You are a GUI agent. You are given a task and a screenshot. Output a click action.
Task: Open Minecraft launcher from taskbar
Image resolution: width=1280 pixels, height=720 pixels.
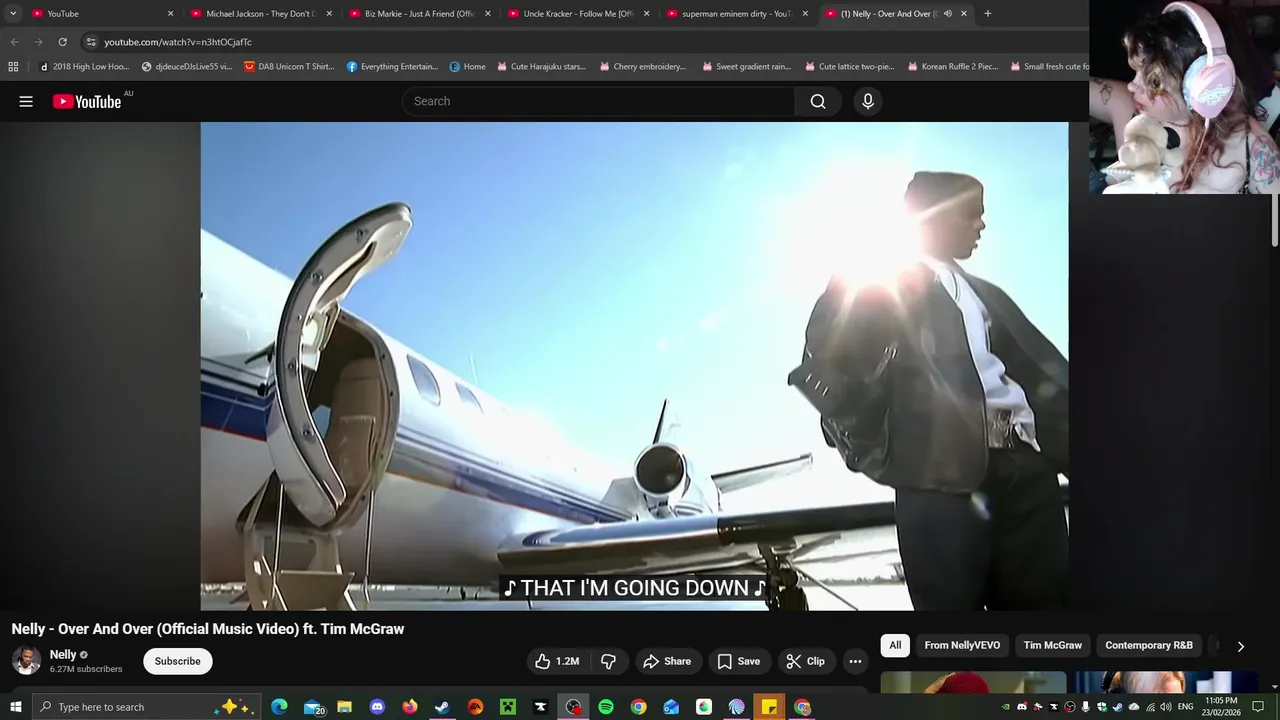coord(508,707)
